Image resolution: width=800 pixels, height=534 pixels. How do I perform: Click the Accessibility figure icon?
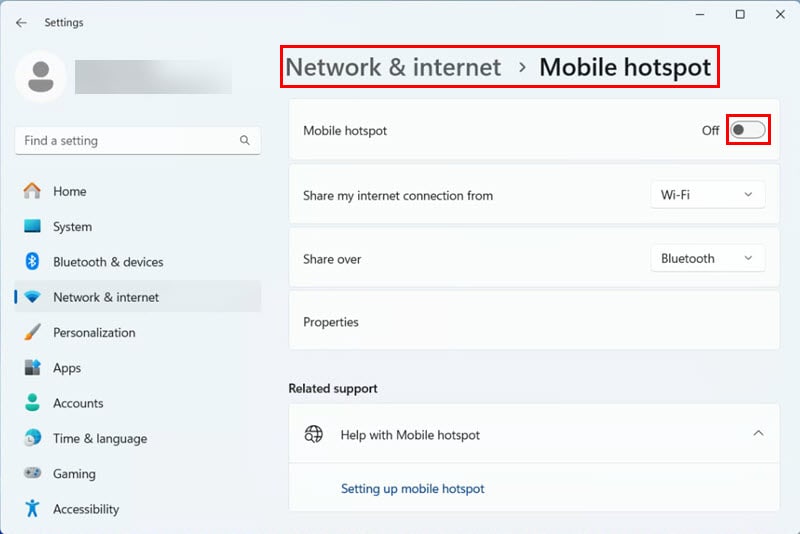pyautogui.click(x=32, y=508)
